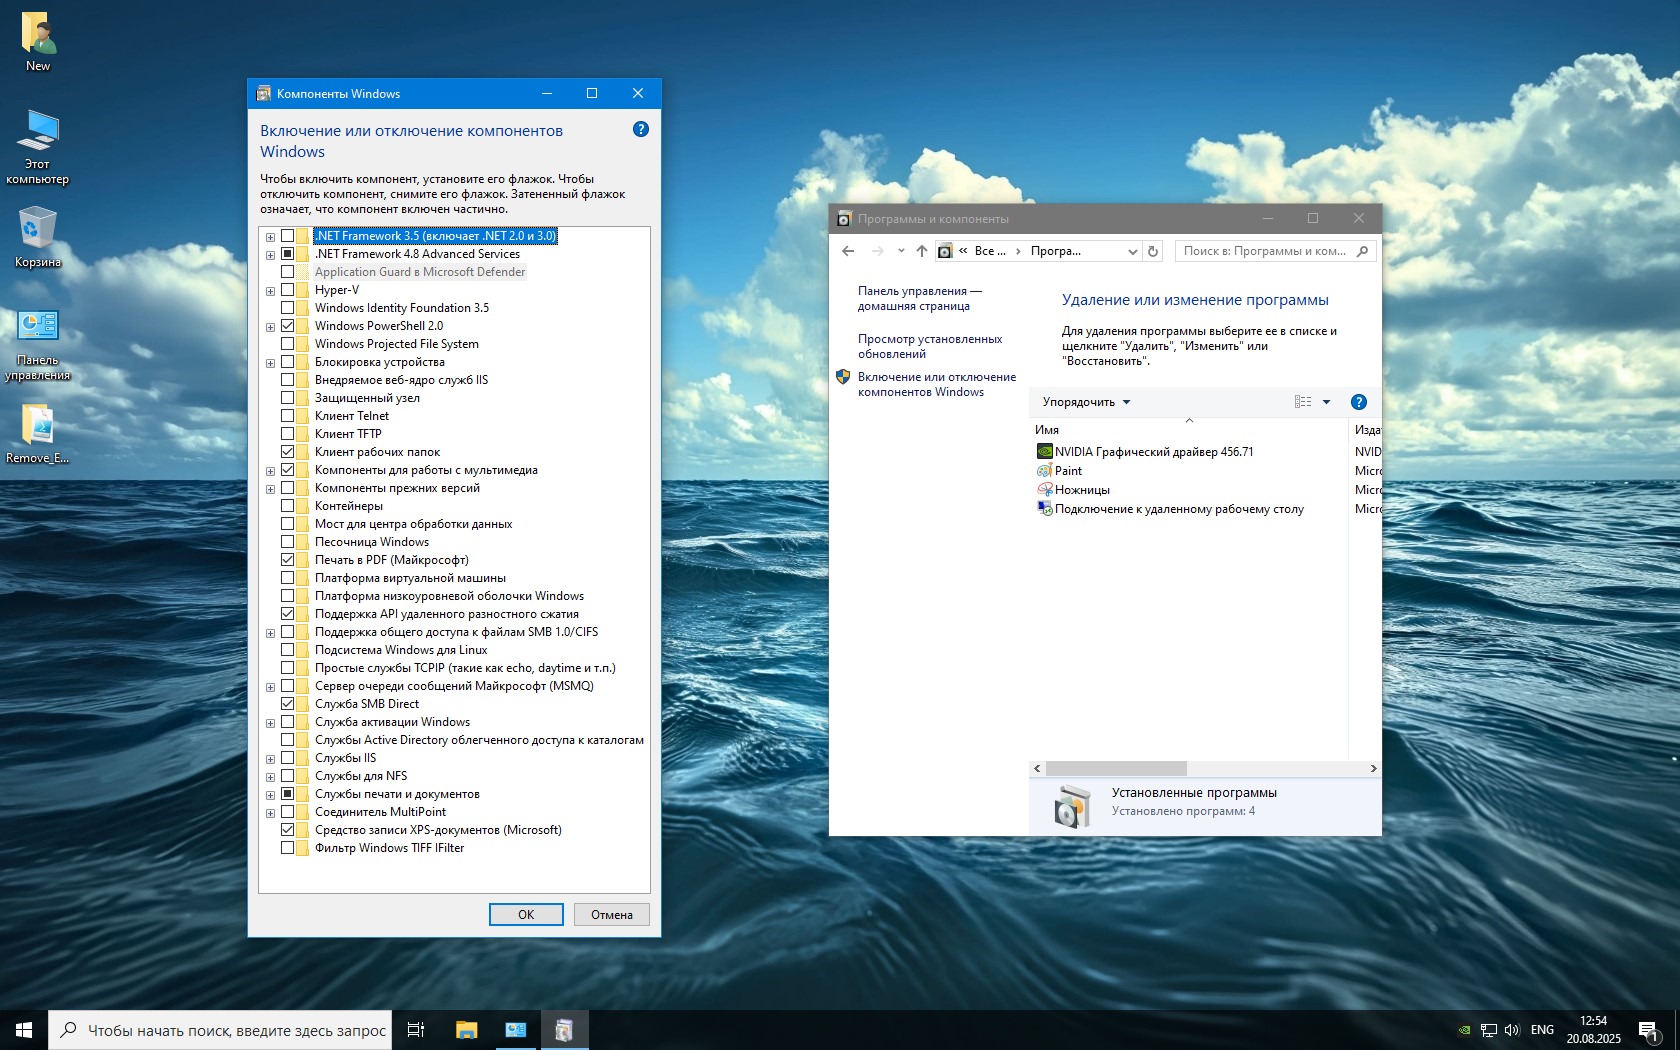Open File Explorer from the taskbar
Viewport: 1680px width, 1050px height.
pyautogui.click(x=466, y=1030)
